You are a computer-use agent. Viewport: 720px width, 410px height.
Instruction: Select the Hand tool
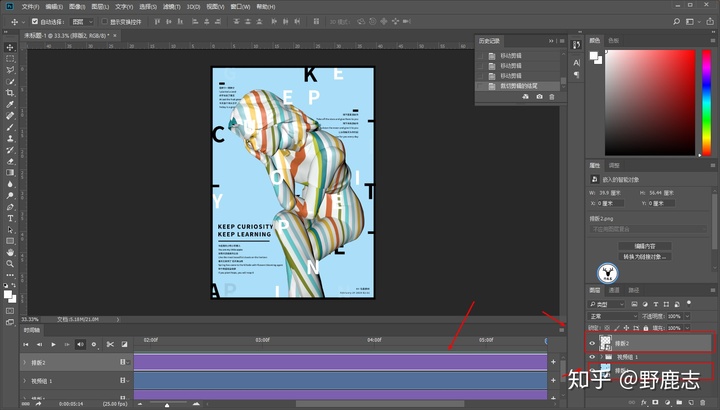pos(10,253)
